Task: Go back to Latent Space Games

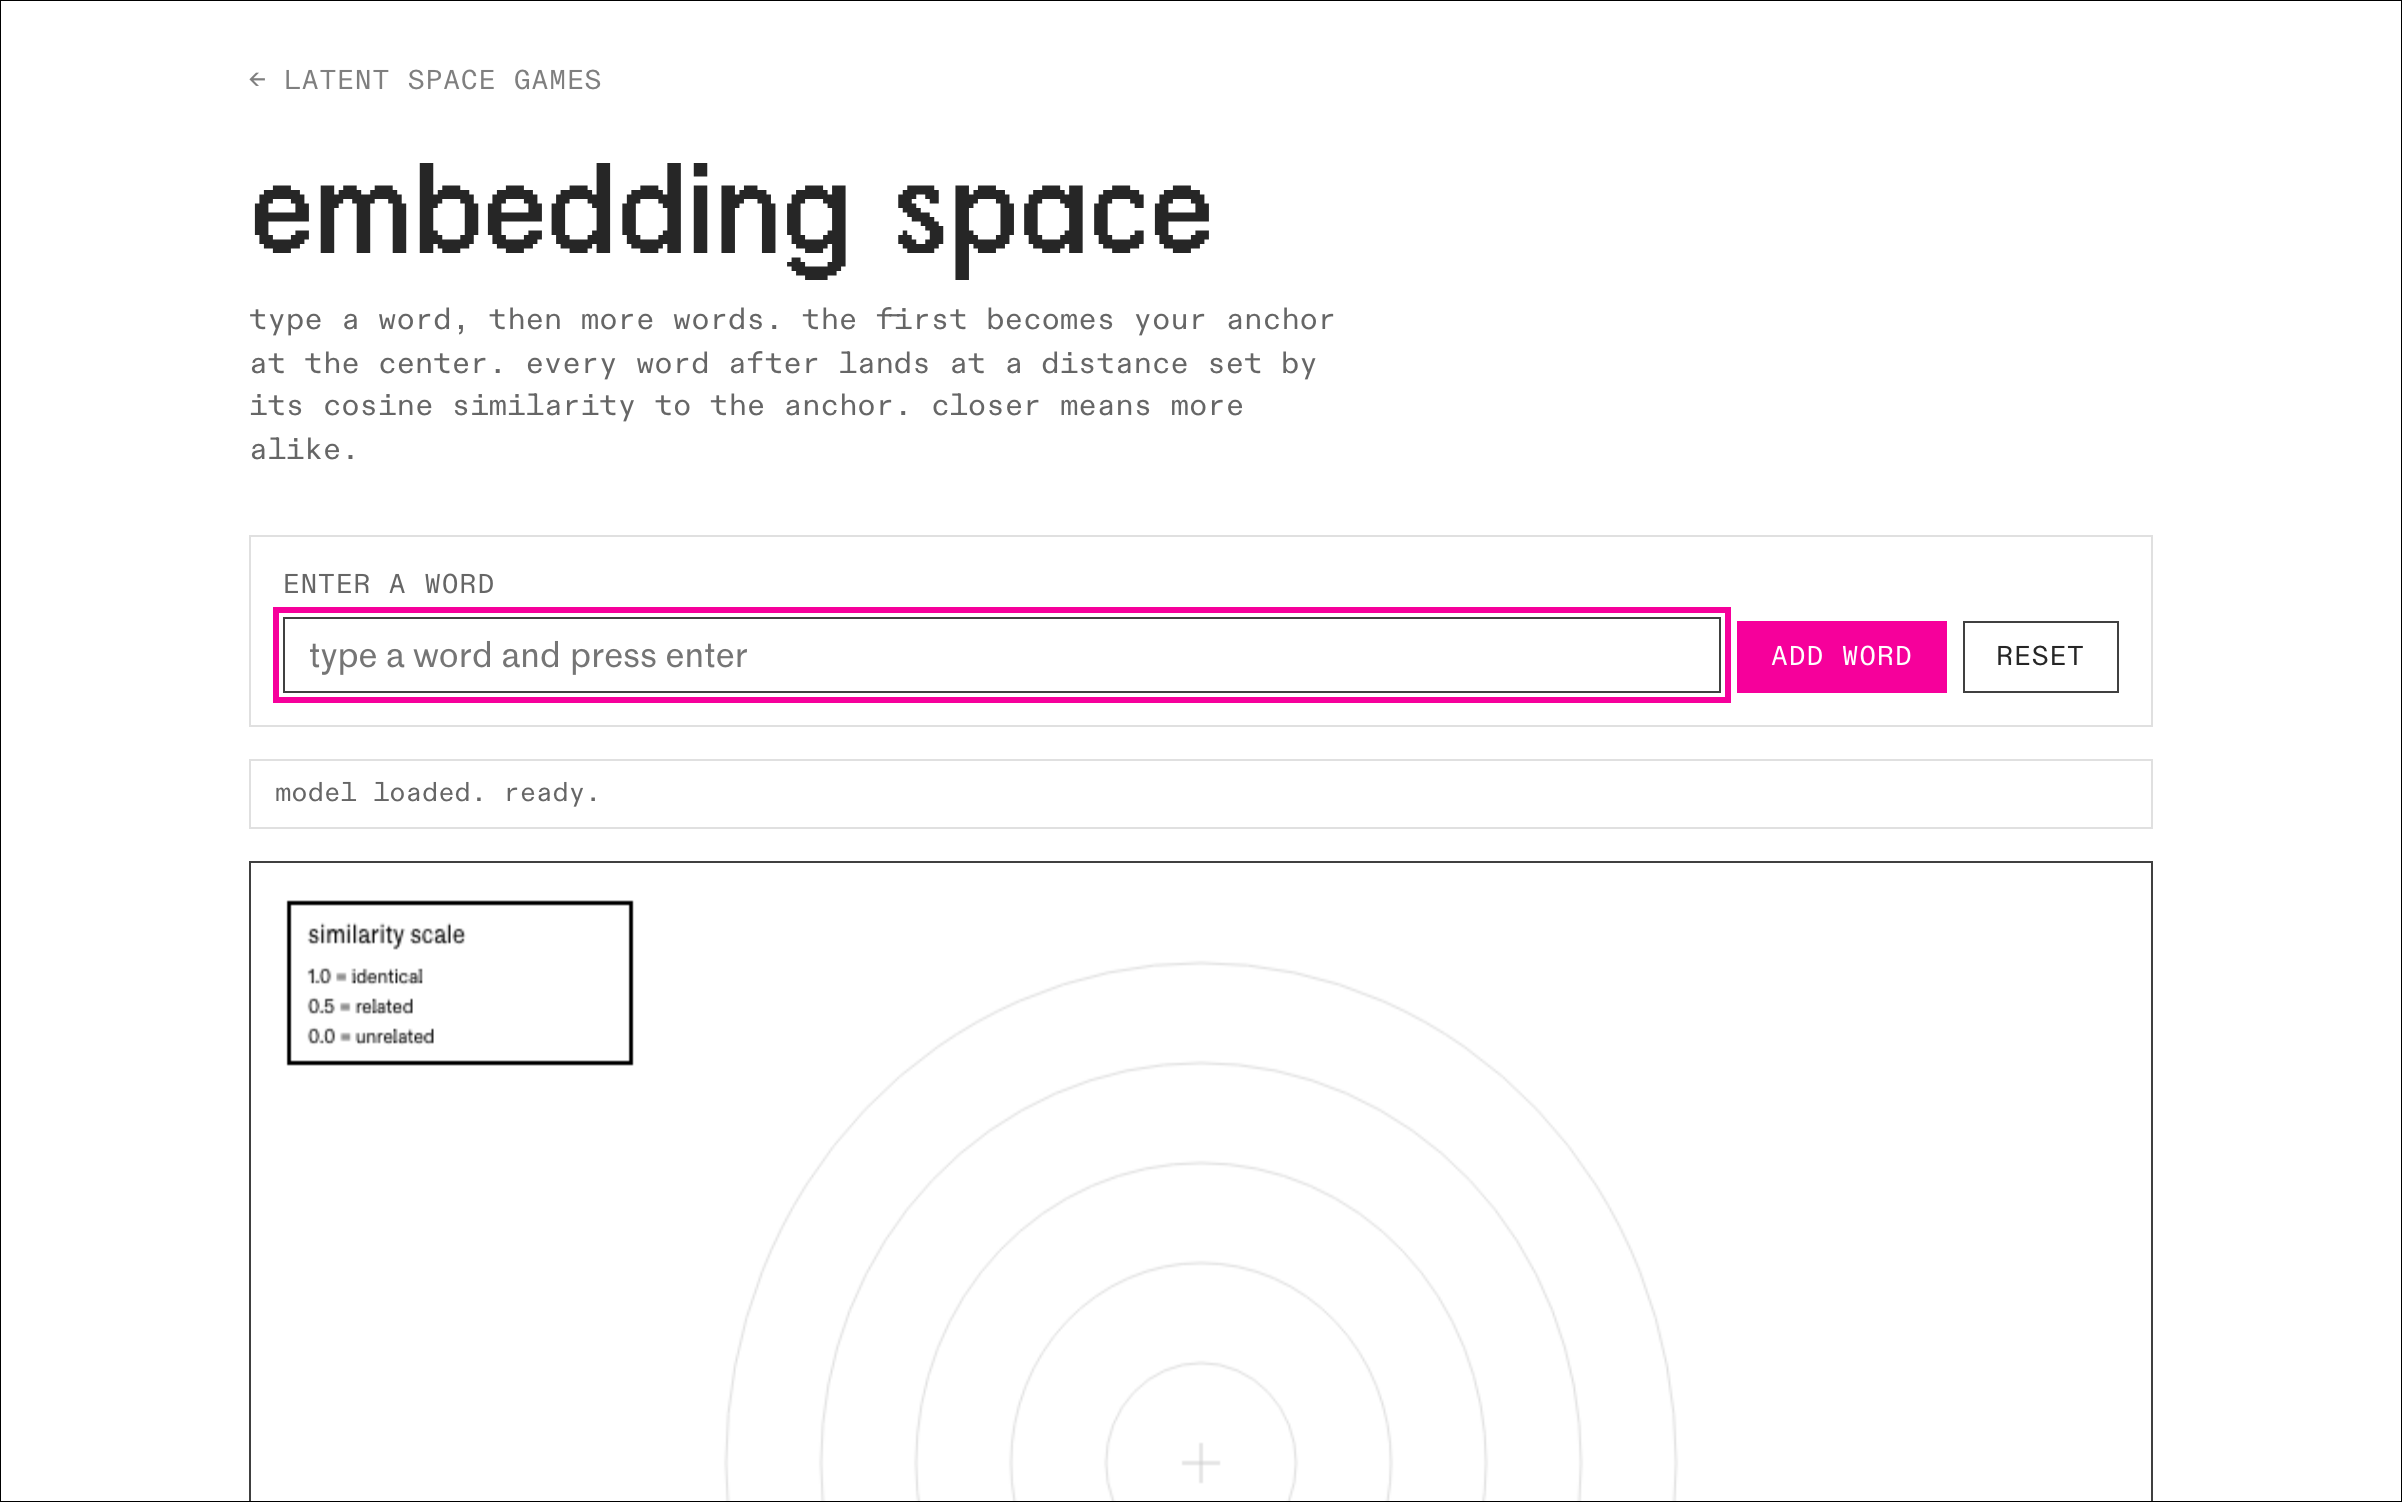Action: pyautogui.click(x=425, y=80)
